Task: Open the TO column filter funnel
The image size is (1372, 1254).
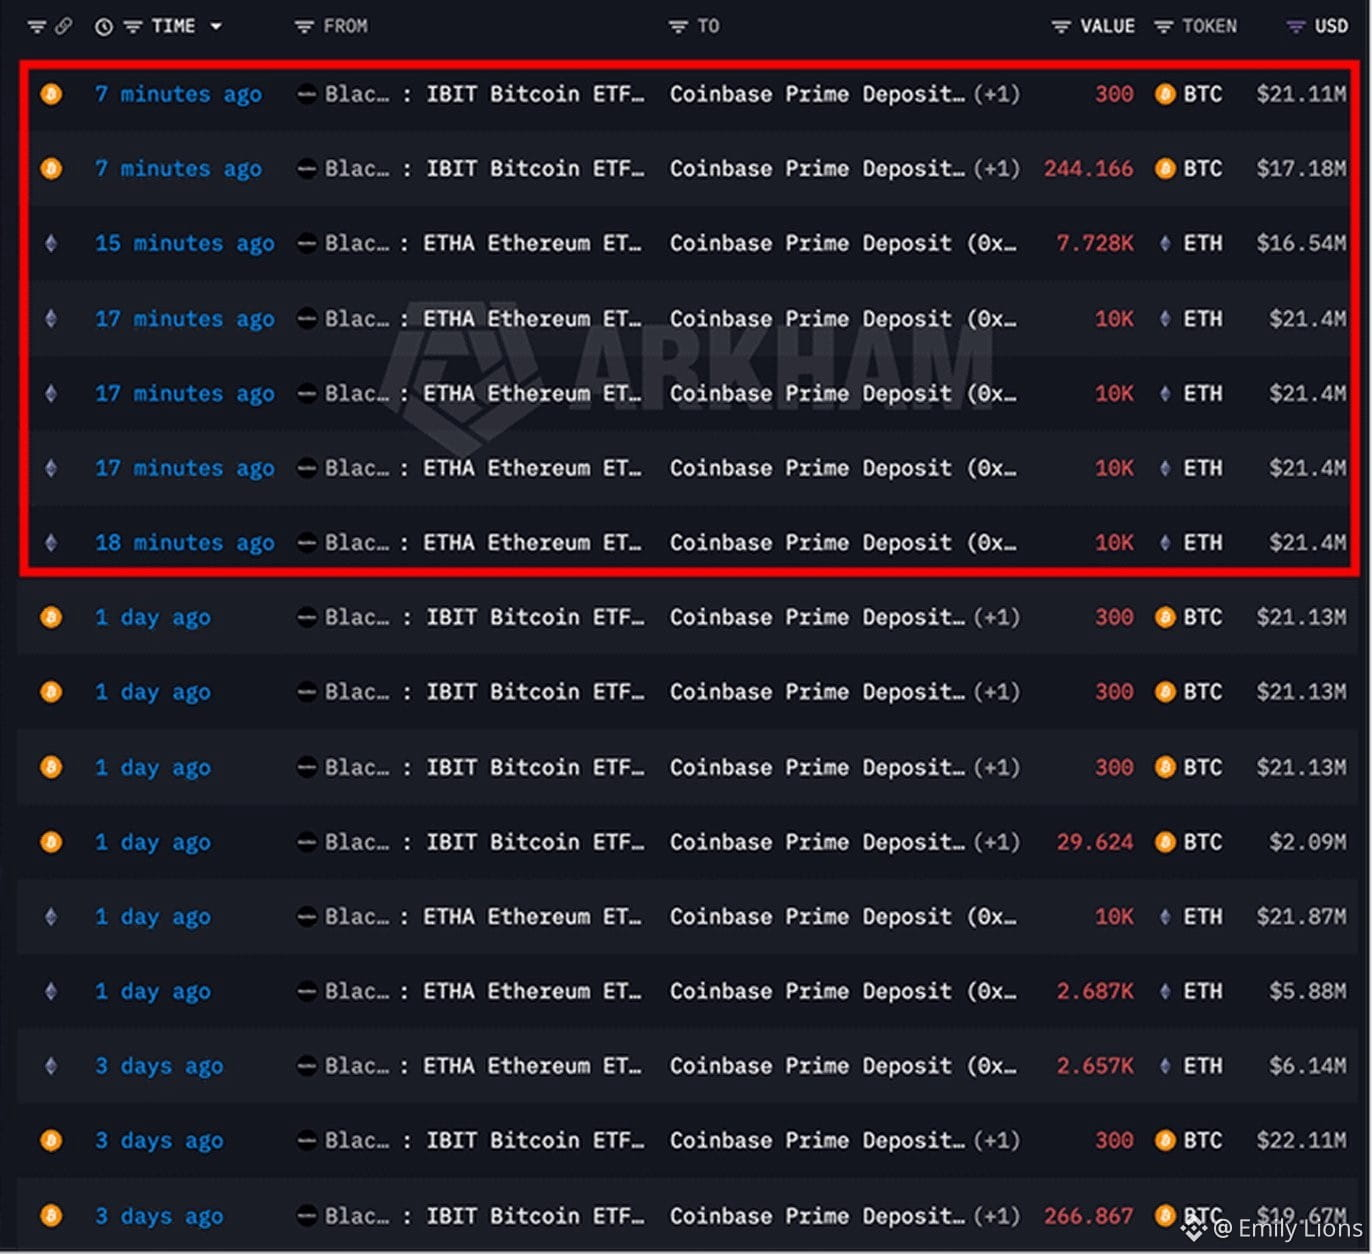Action: 678,27
